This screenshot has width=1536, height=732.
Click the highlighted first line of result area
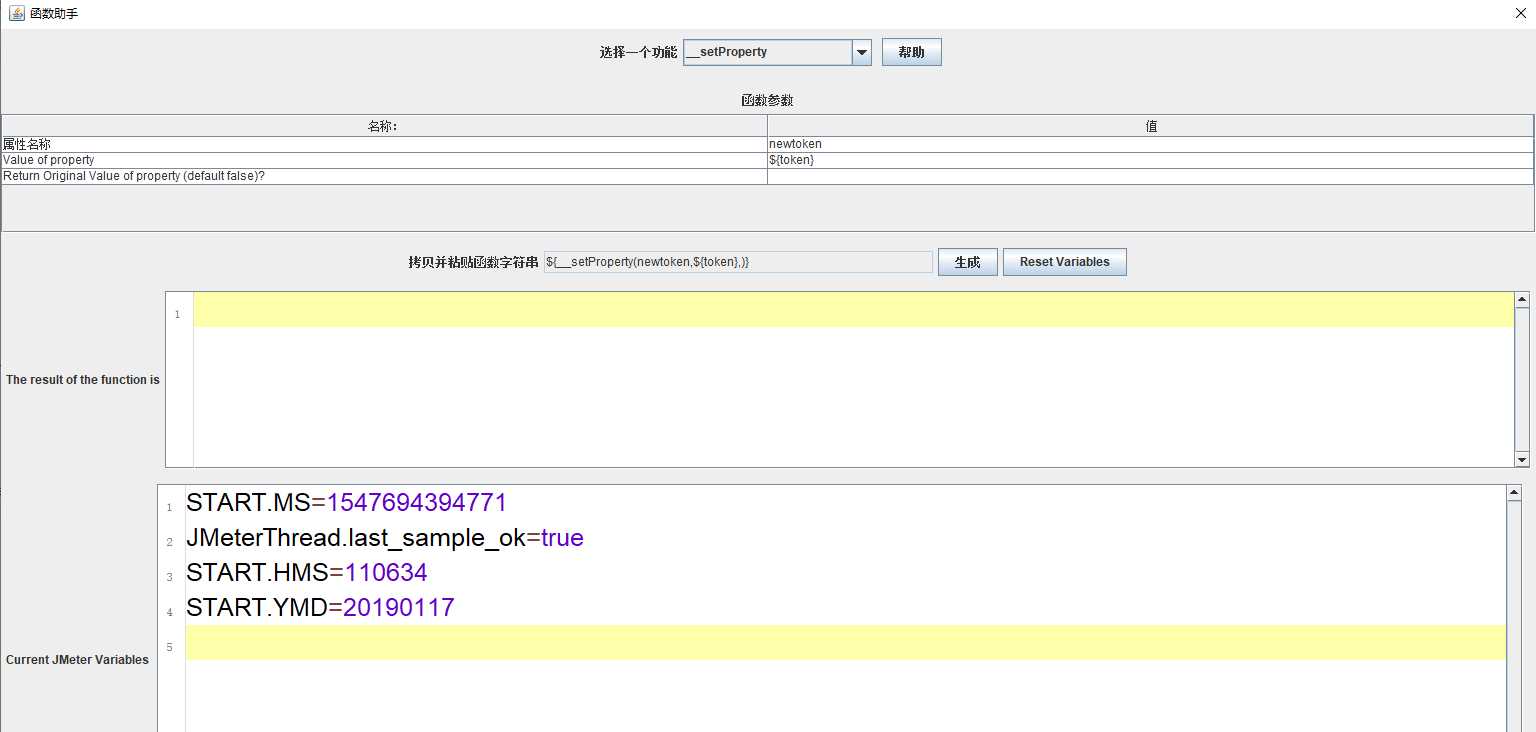coord(853,310)
